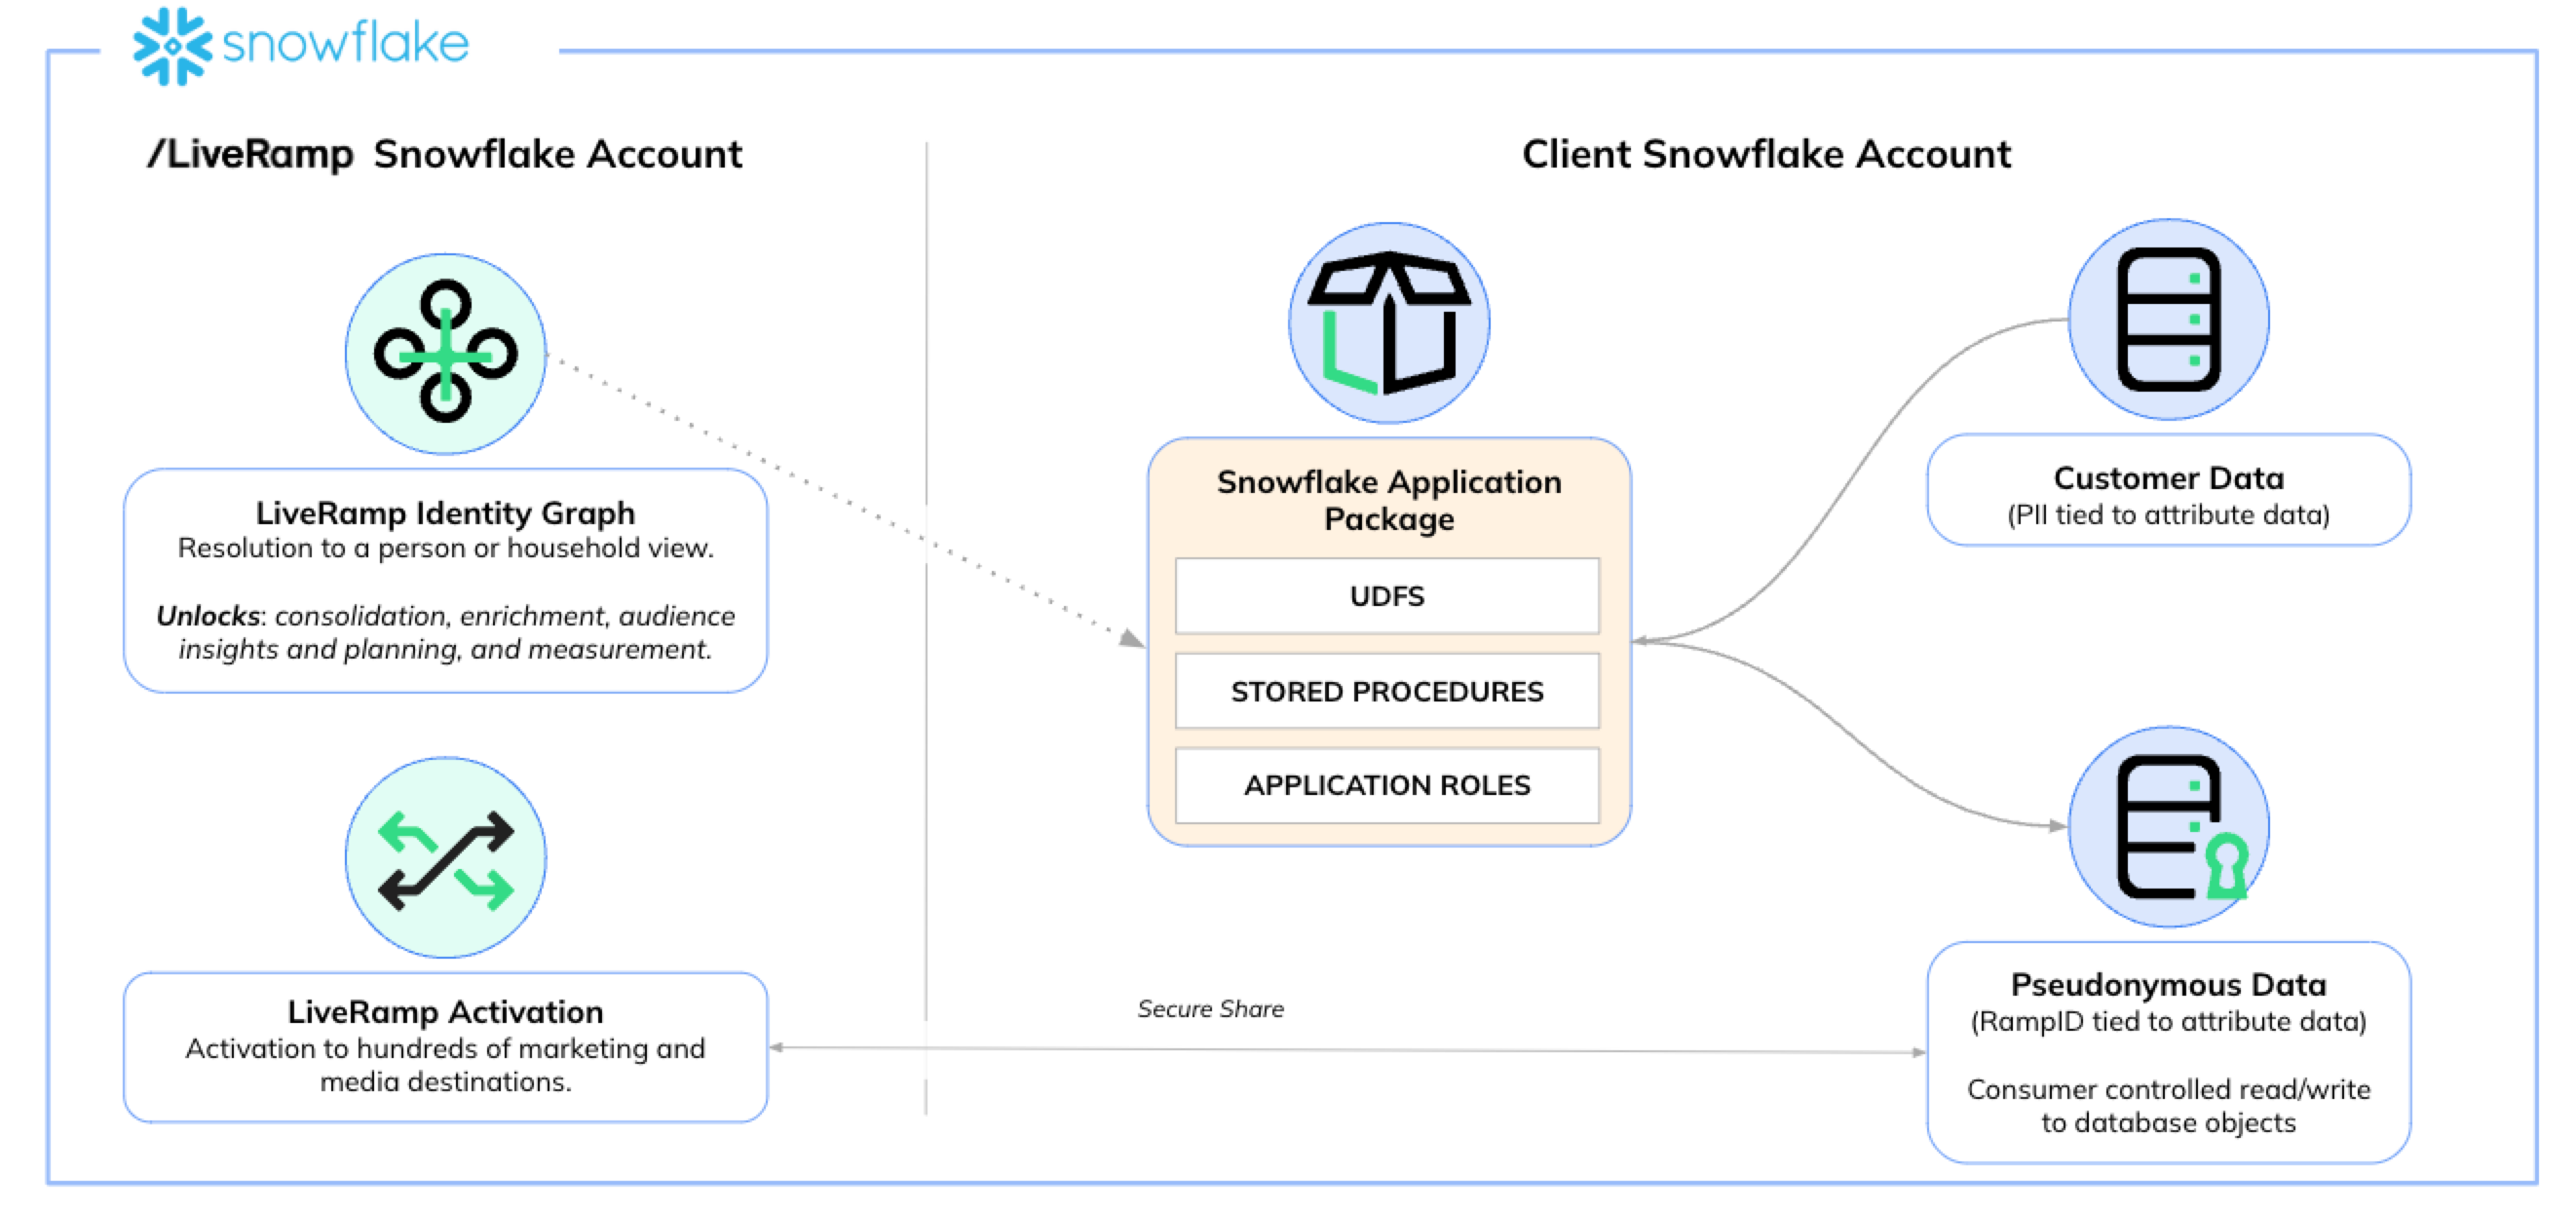Click the Pseudonymous Data locked database icon

[x=2168, y=827]
